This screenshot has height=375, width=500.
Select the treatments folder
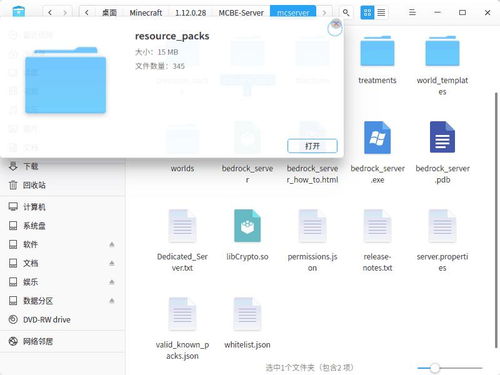tap(377, 60)
